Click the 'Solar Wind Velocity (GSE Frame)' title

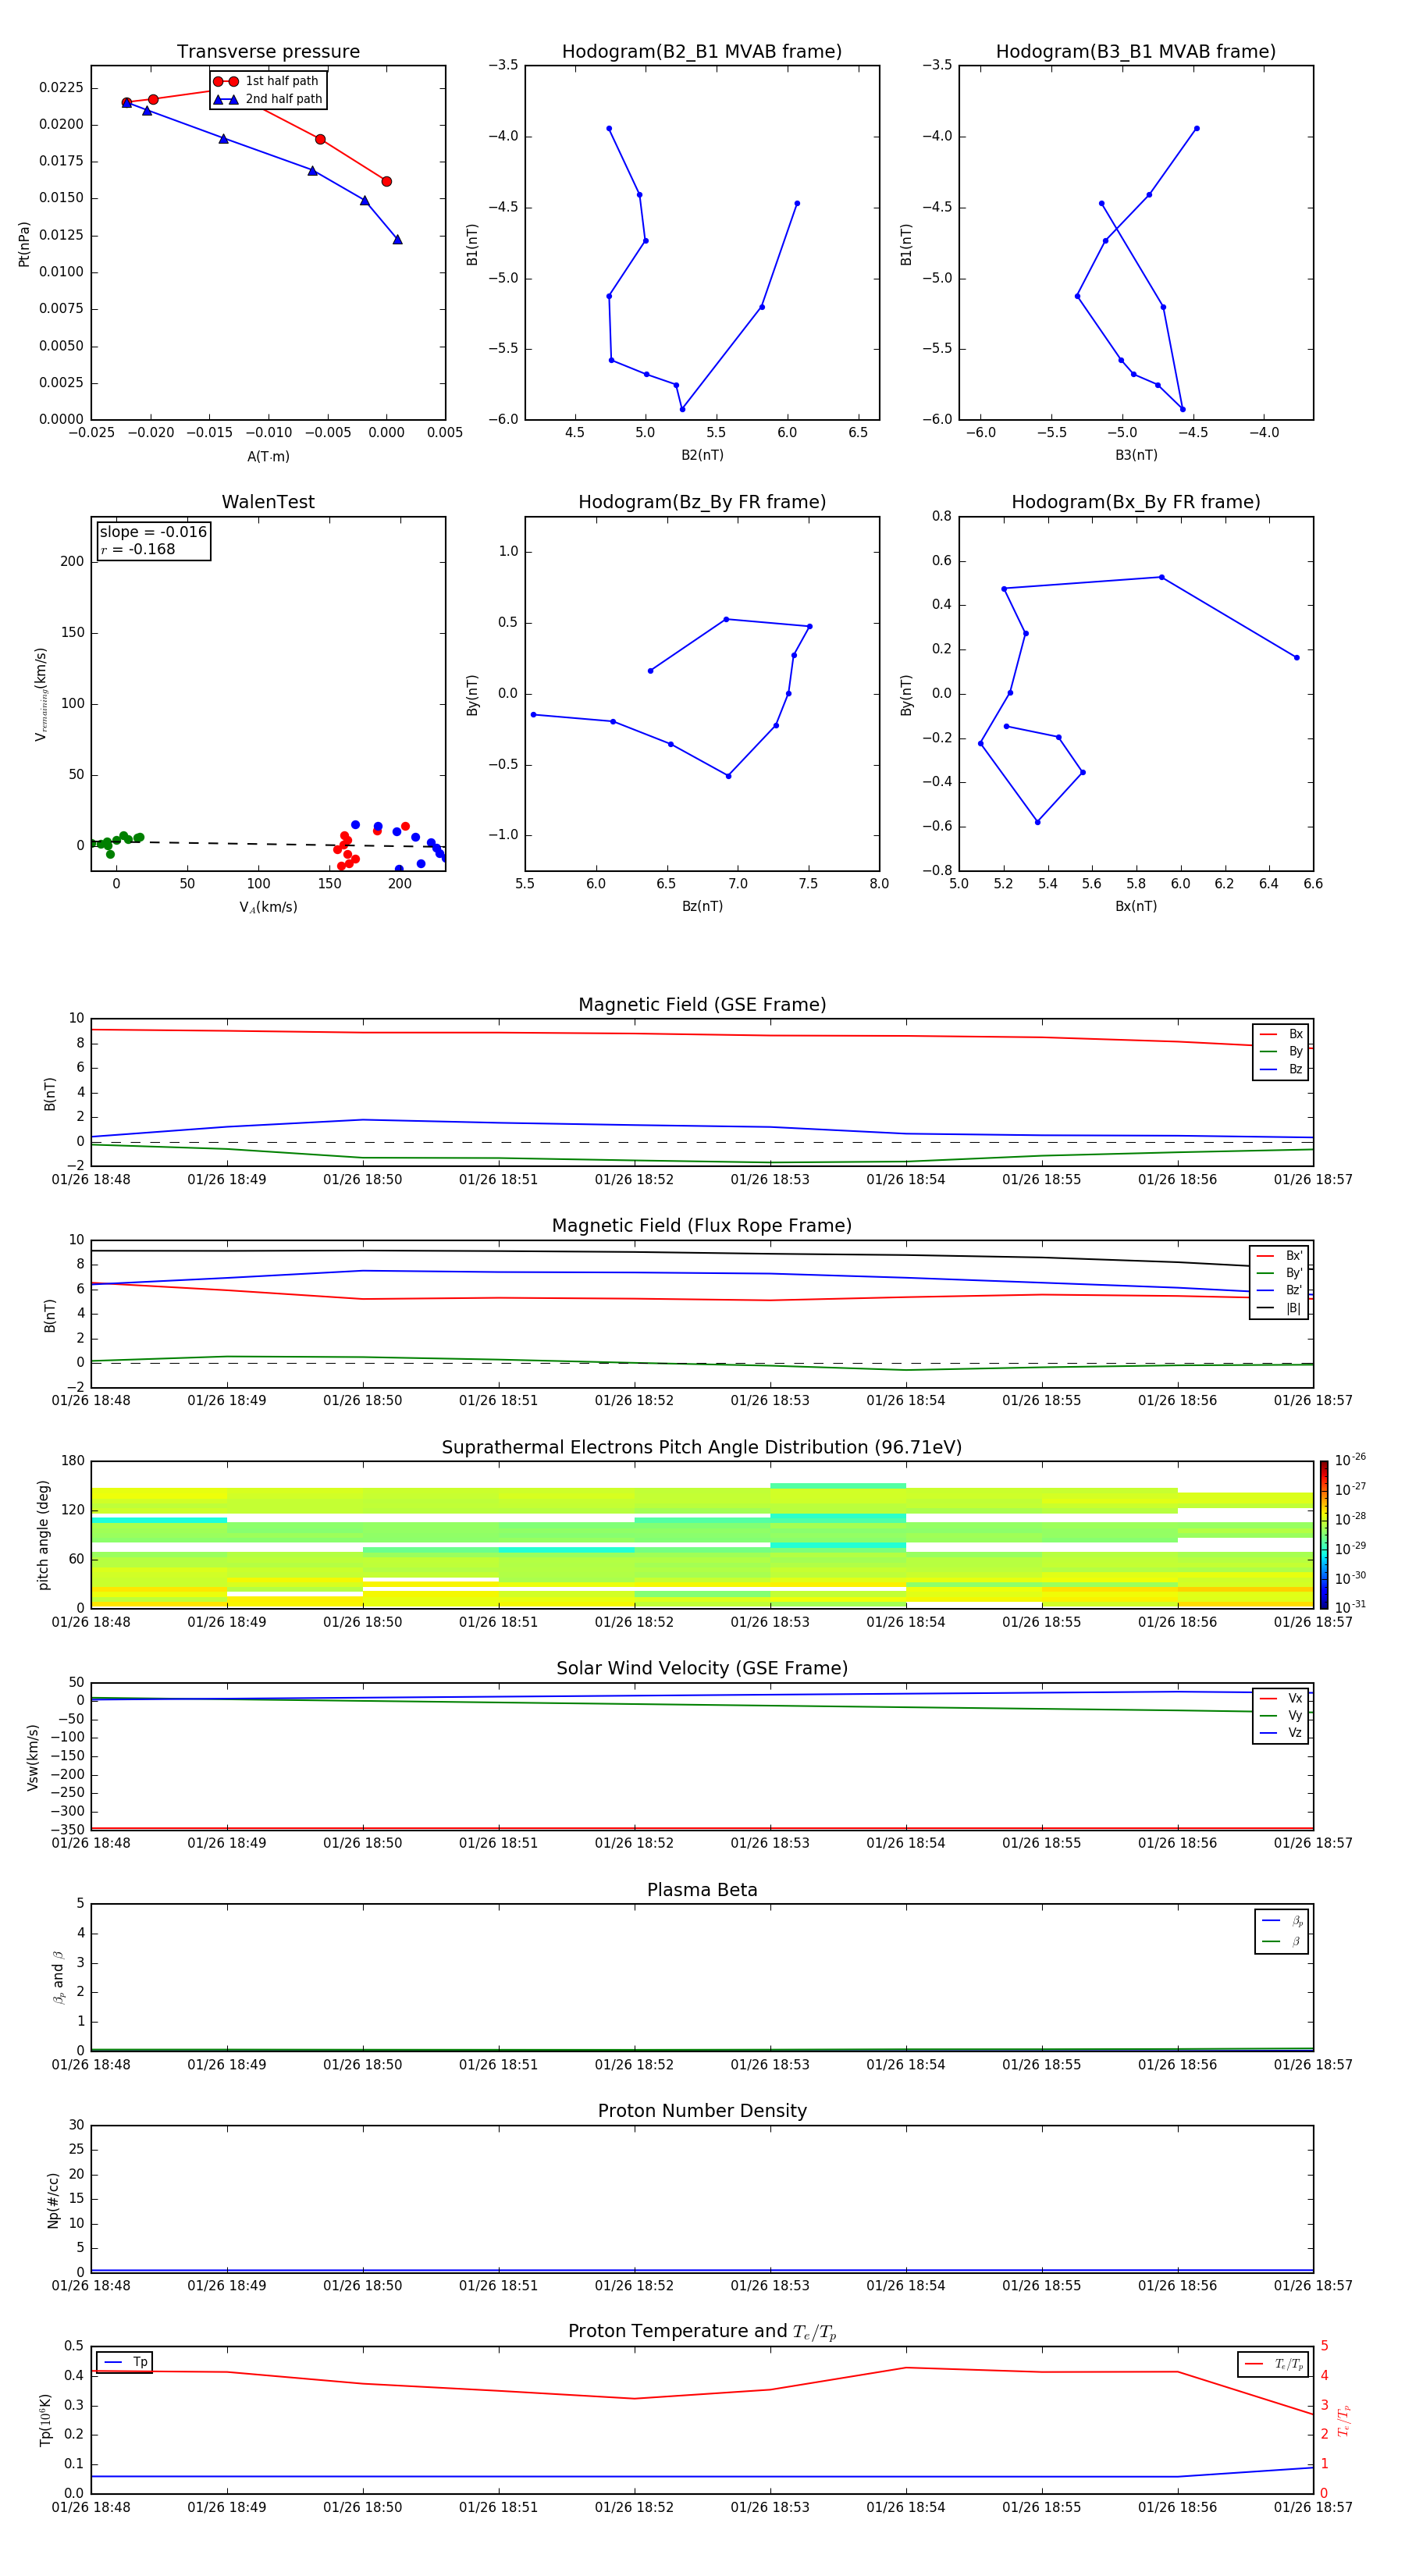702,1668
